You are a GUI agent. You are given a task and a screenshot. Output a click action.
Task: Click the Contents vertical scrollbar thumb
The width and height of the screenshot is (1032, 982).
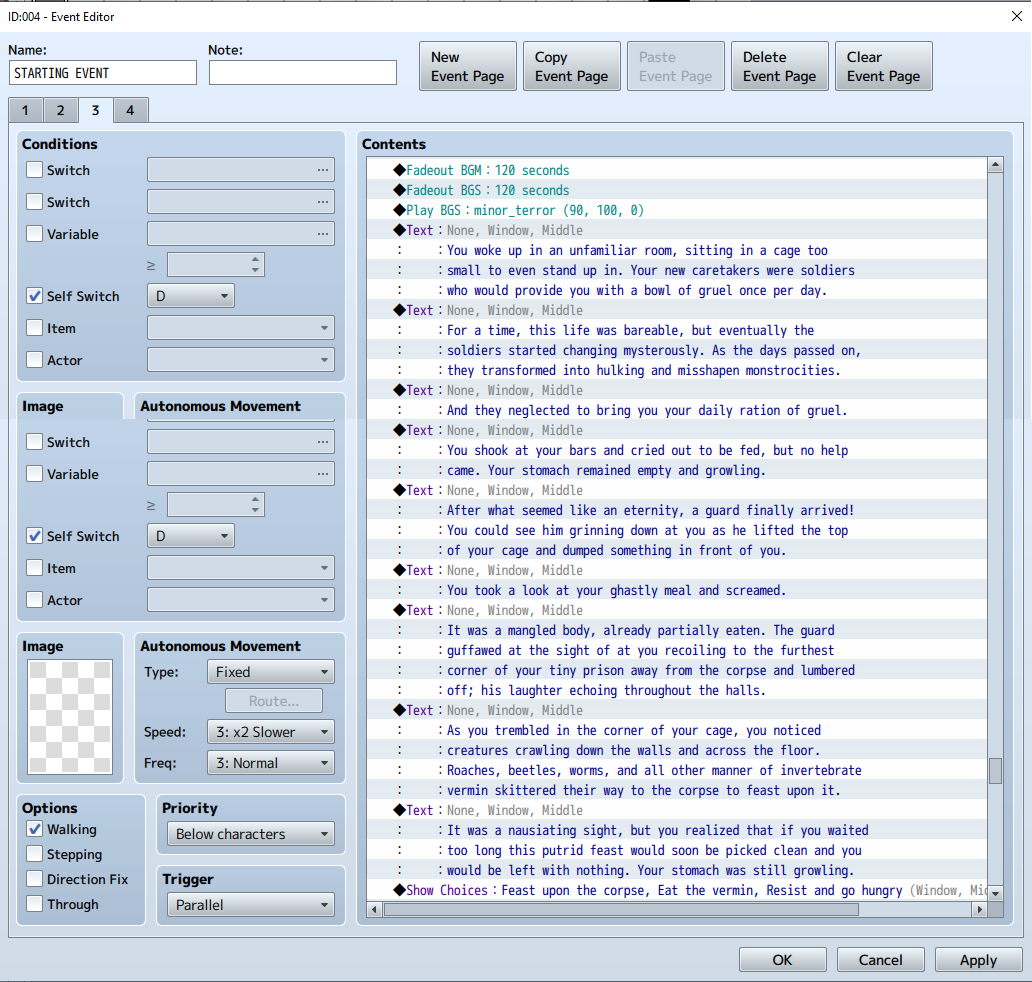coord(995,771)
